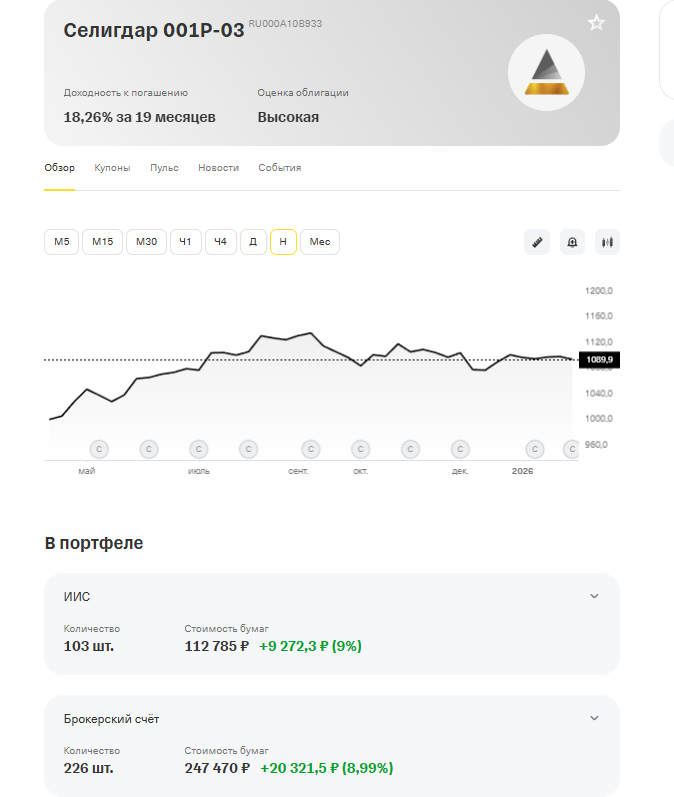
Task: Click the 1089,9 current price label
Action: point(600,360)
